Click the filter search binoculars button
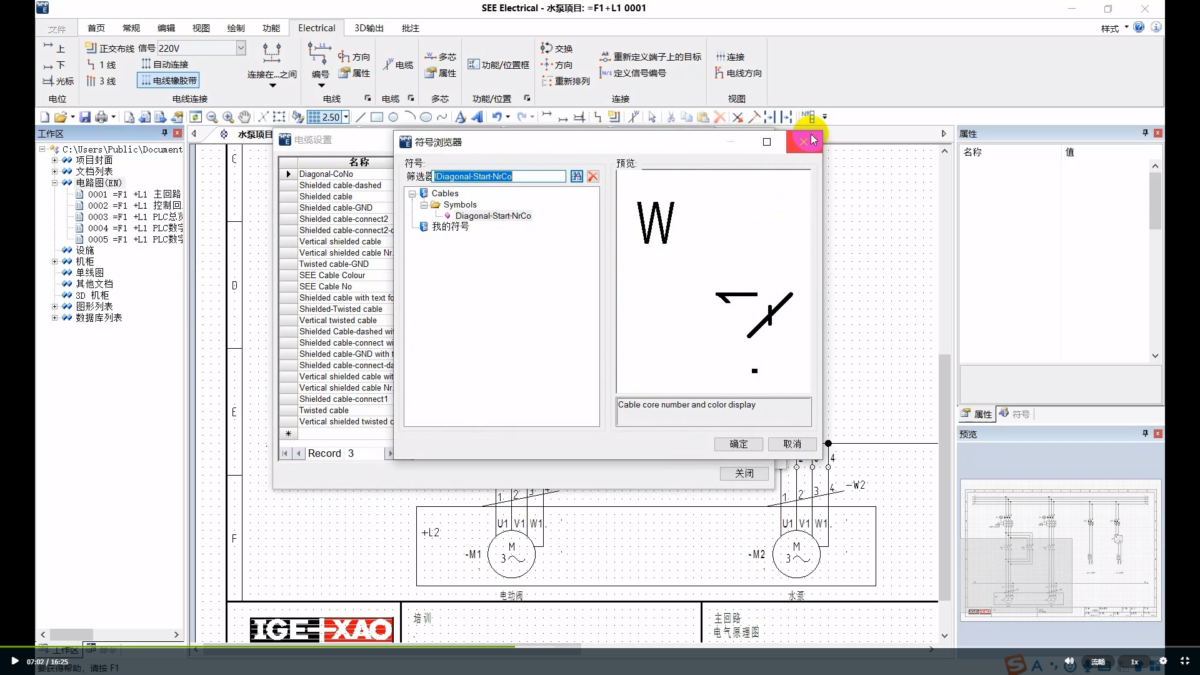This screenshot has height=675, width=1200. click(577, 176)
